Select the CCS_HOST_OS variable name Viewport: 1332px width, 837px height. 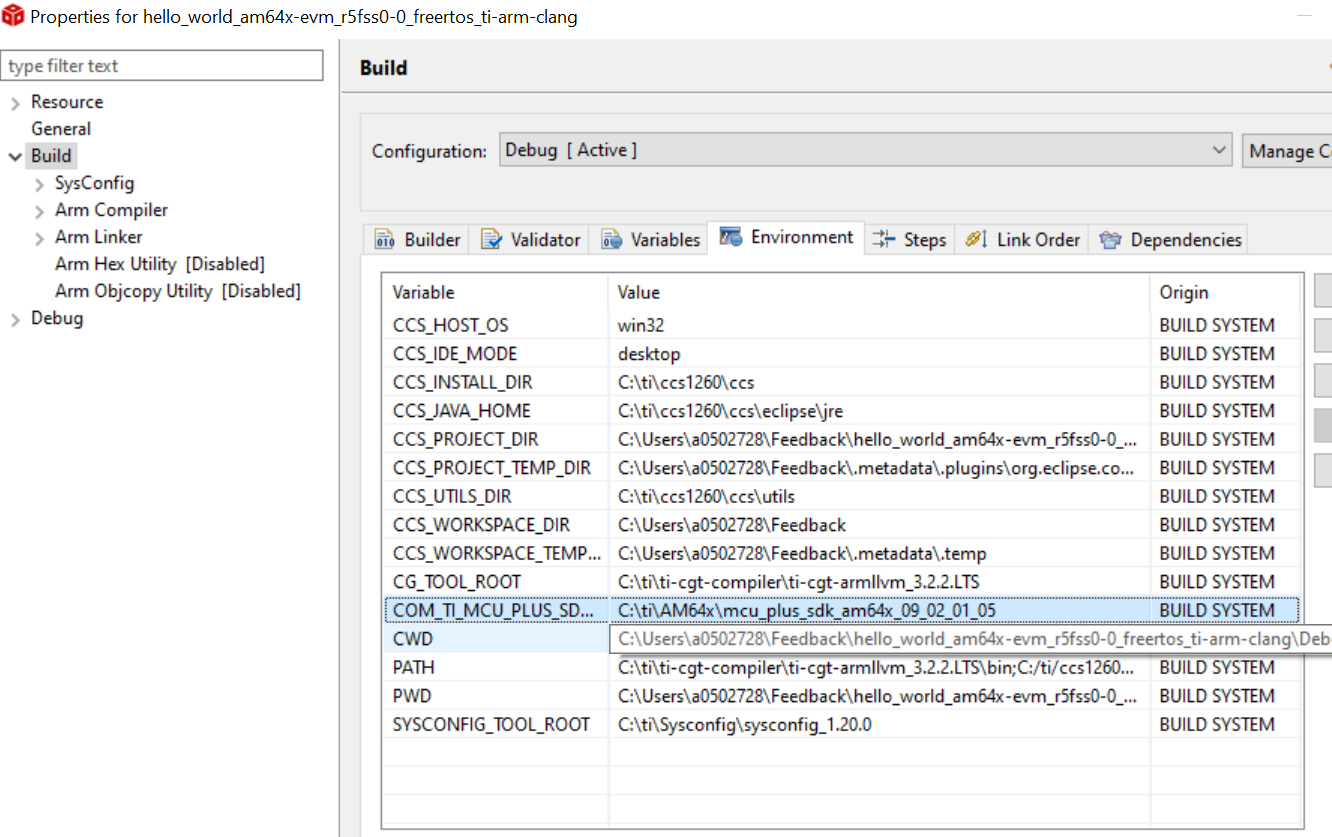pyautogui.click(x=450, y=325)
